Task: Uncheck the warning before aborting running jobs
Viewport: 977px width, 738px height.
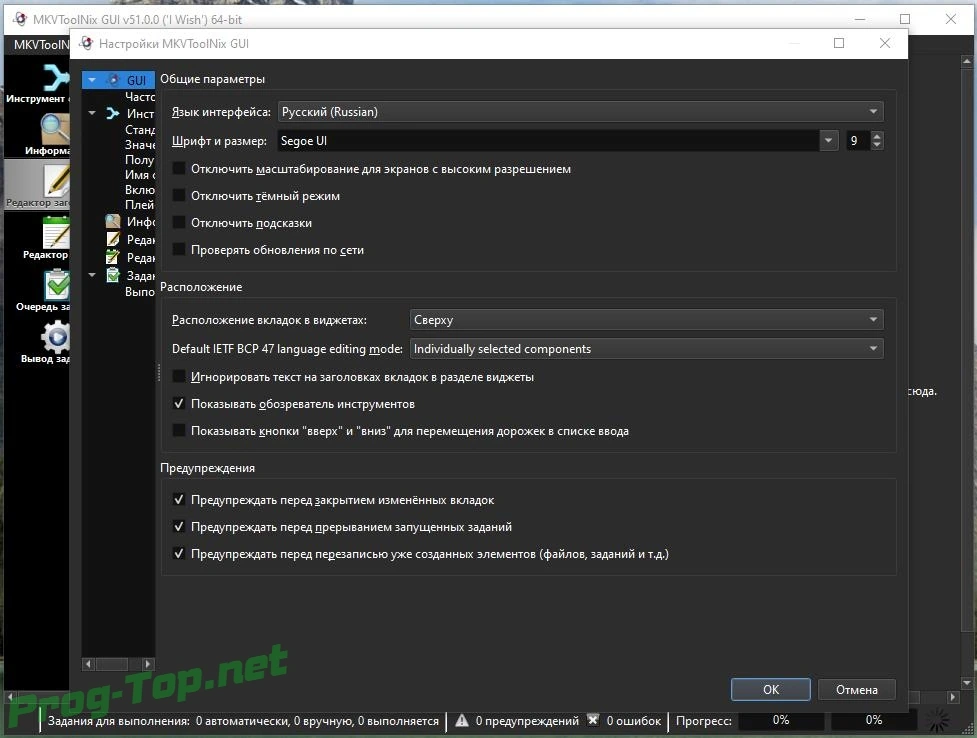Action: (179, 526)
